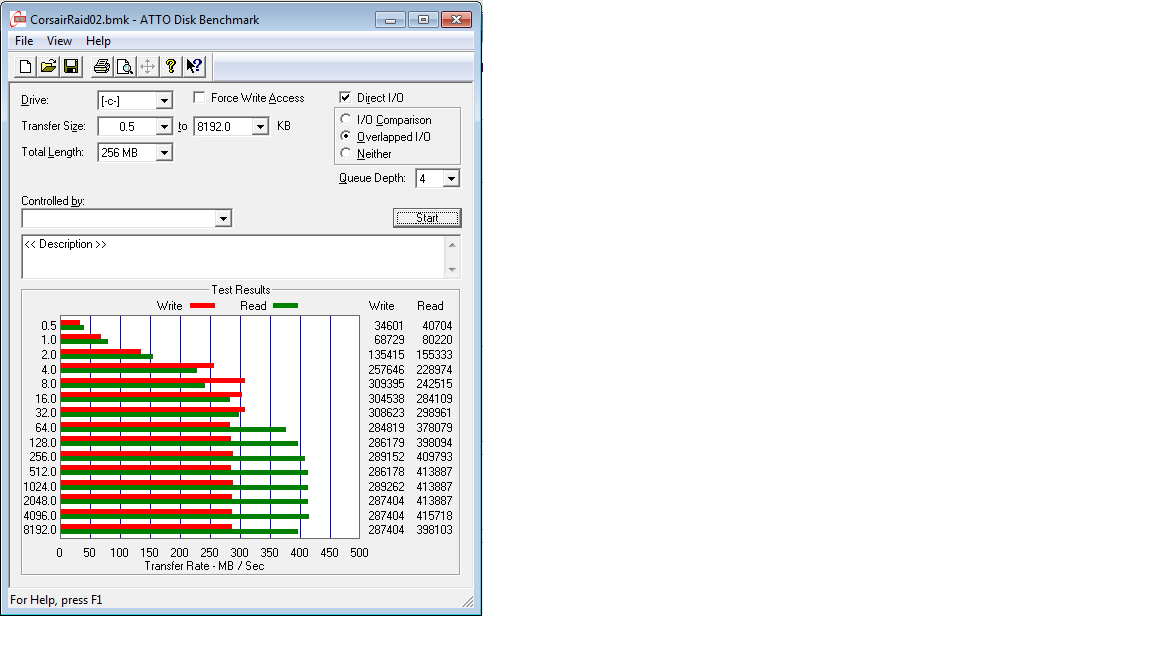
Task: Open a benchmark file with folder icon
Action: click(48, 67)
